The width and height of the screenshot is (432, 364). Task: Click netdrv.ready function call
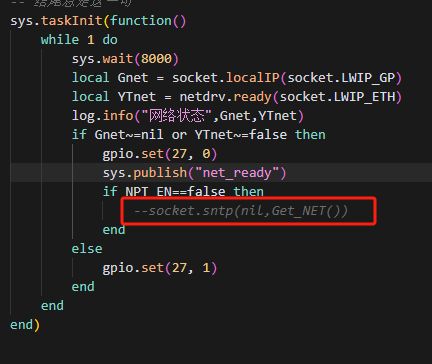click(226, 97)
